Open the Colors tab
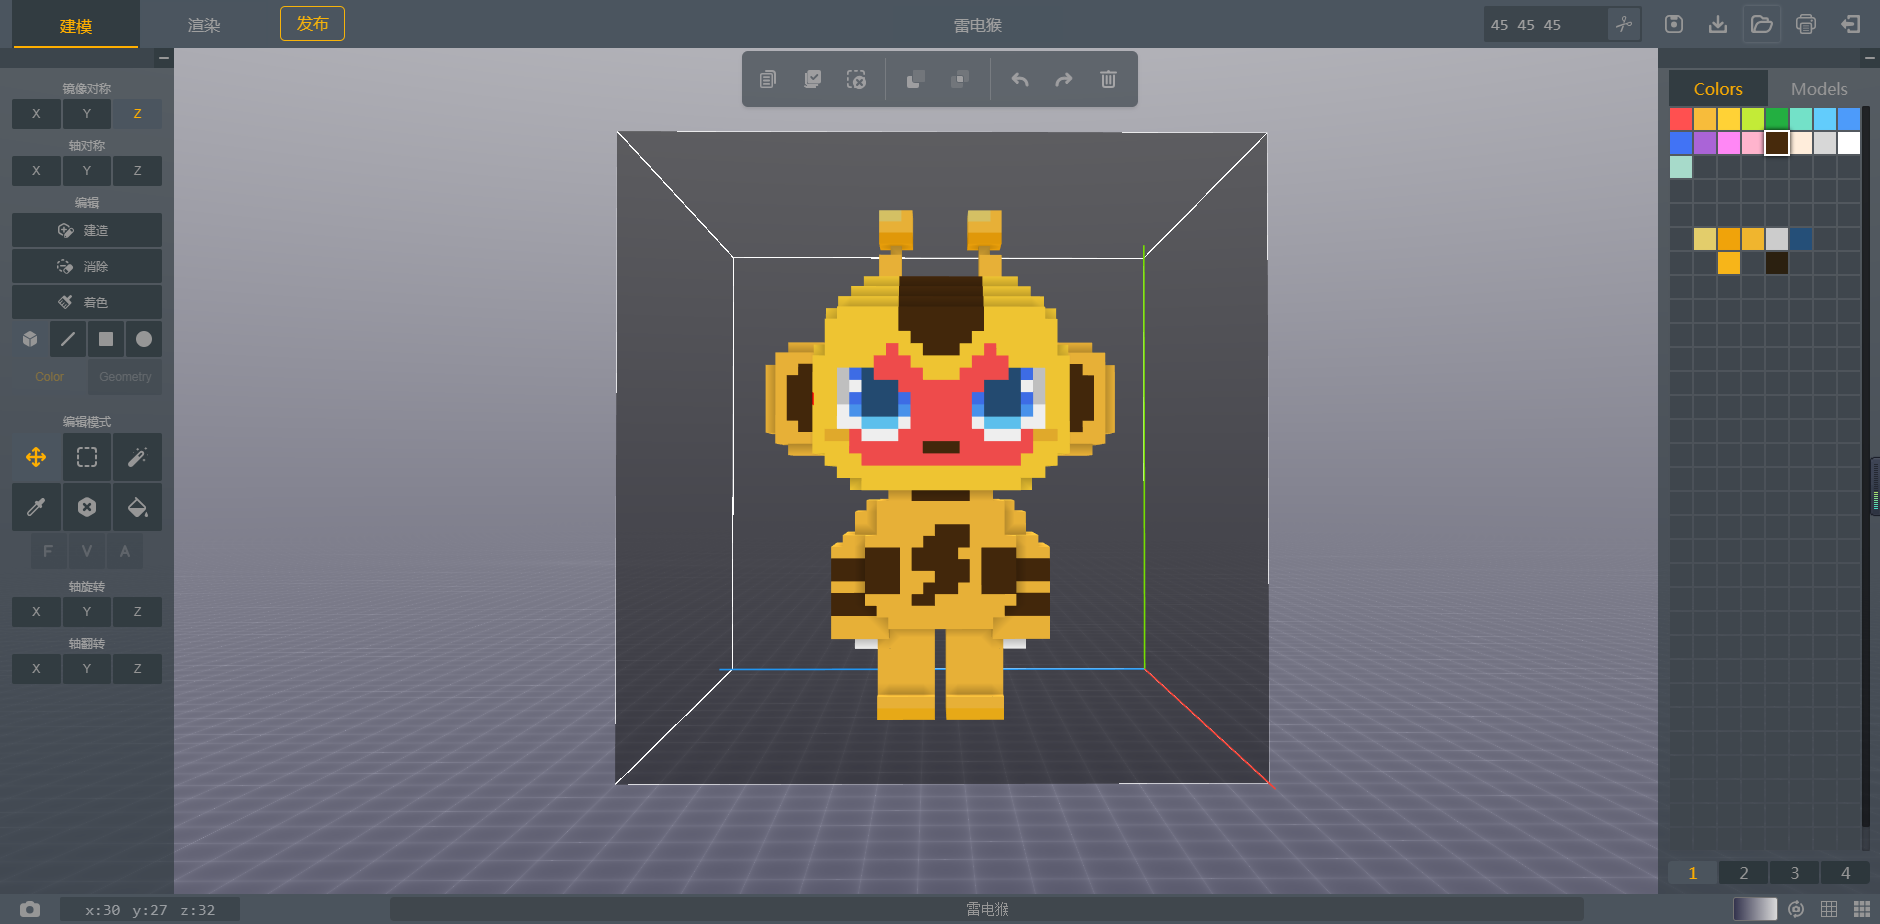Viewport: 1880px width, 924px height. coord(1718,89)
